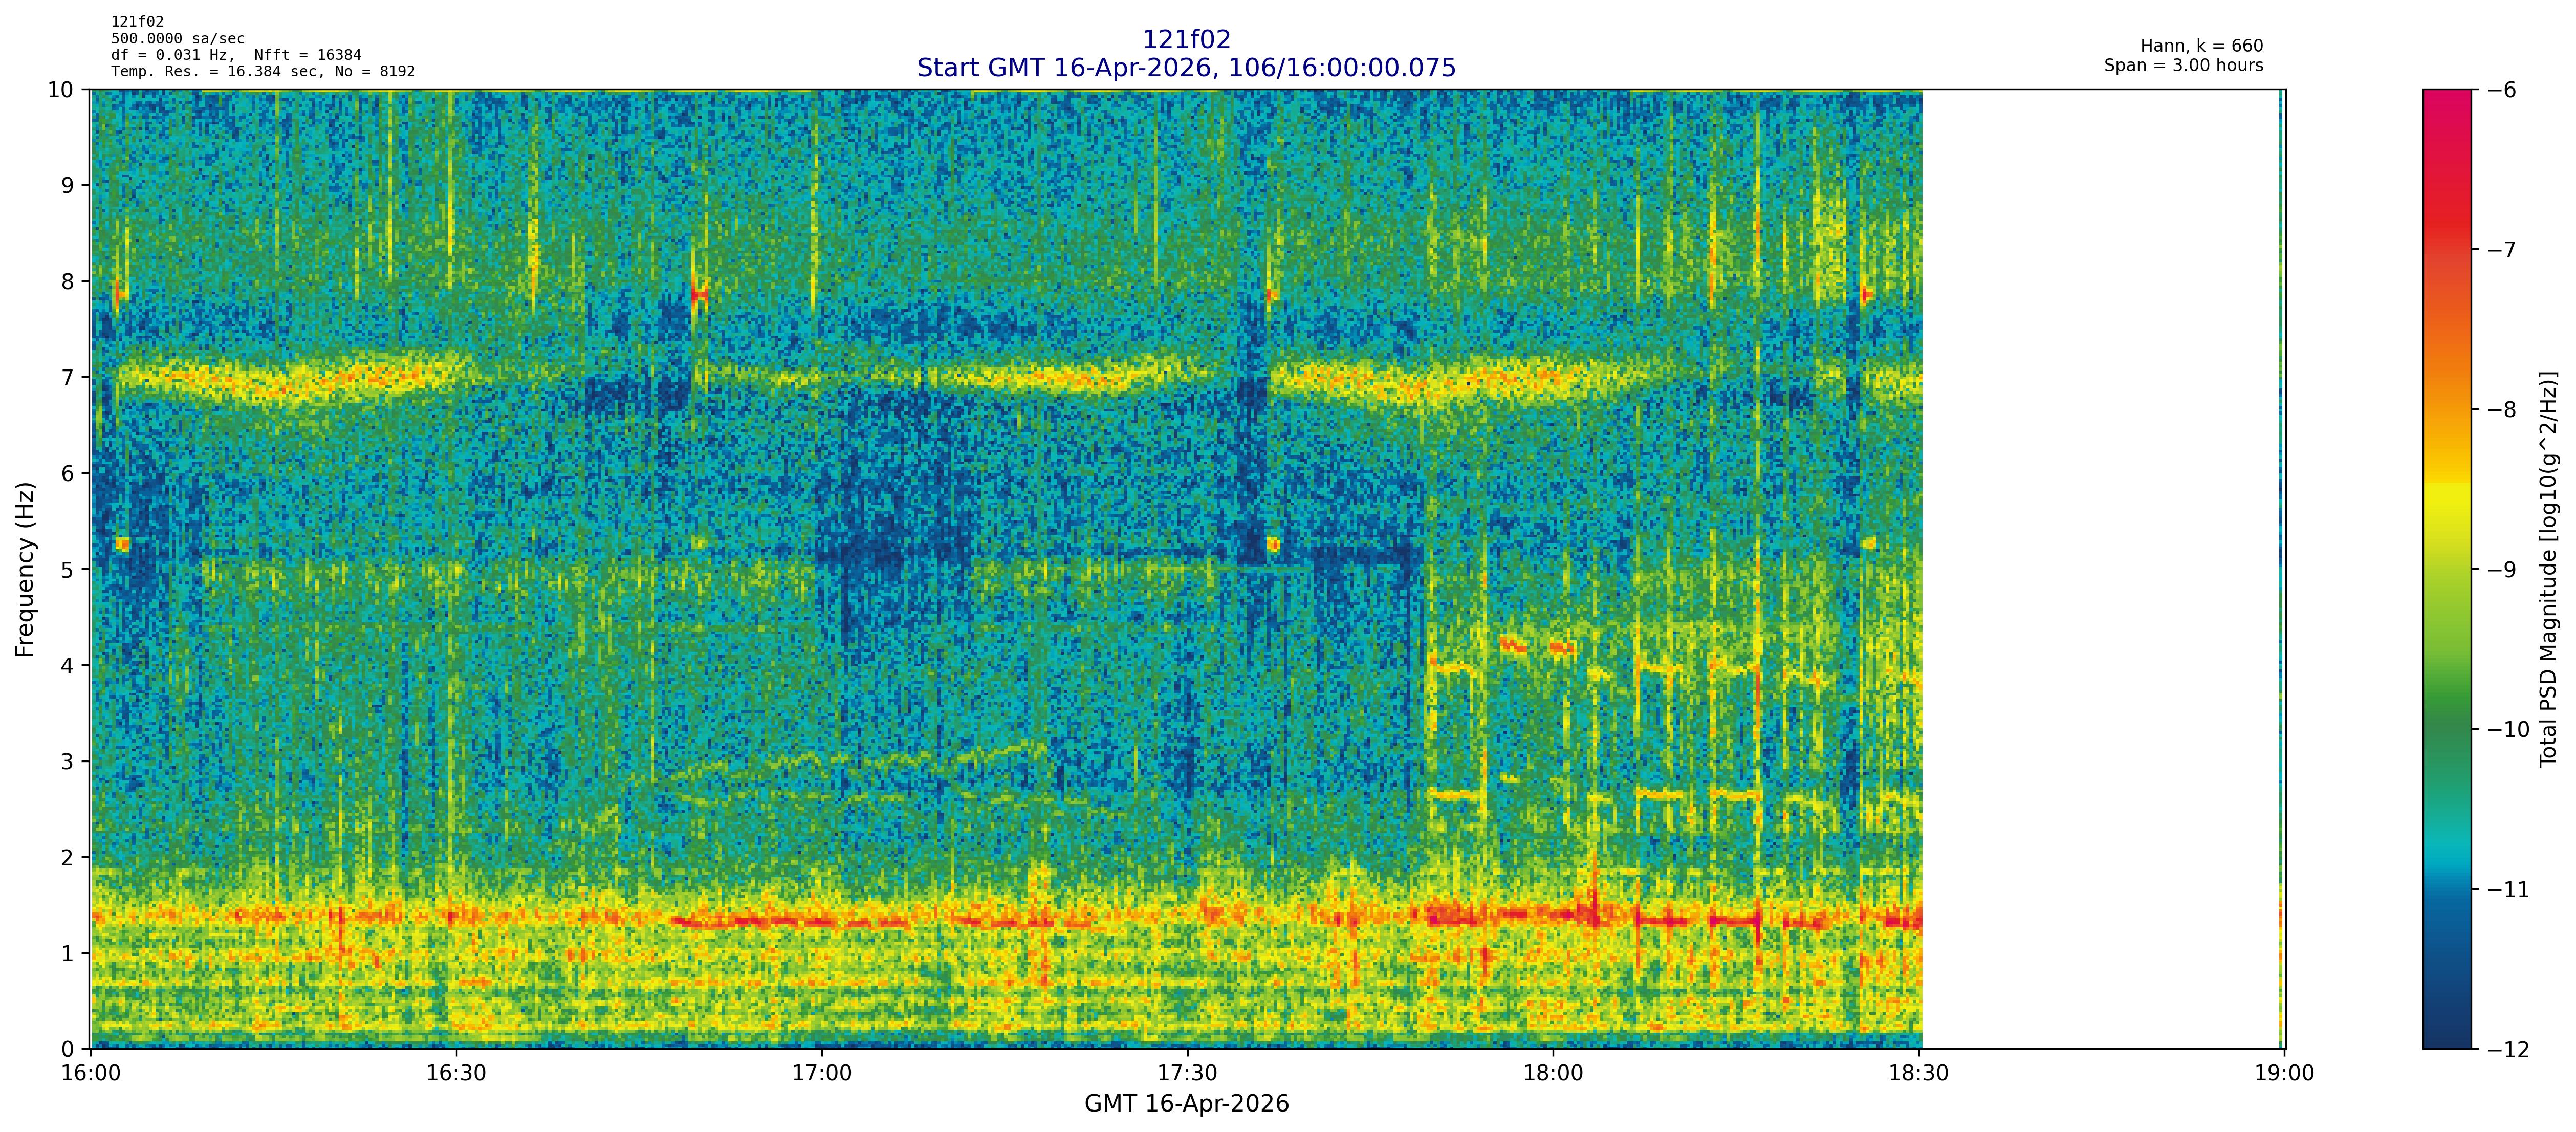Image resolution: width=2576 pixels, height=1132 pixels.
Task: Click the 500.0000 sa/sec header text
Action: 177,39
